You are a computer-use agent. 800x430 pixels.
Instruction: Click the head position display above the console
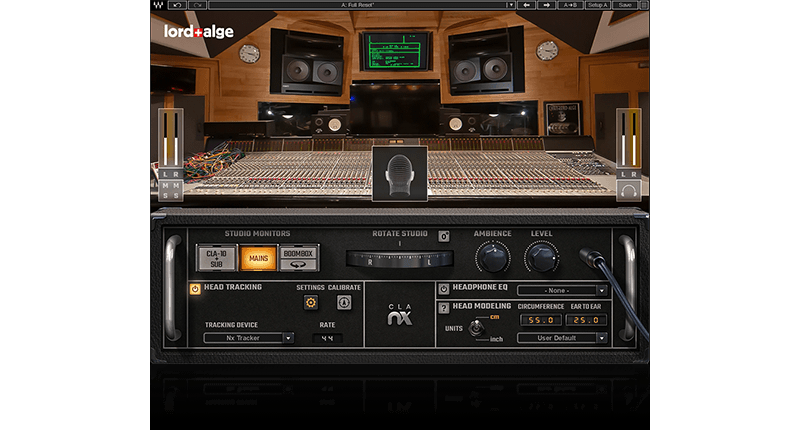point(399,174)
